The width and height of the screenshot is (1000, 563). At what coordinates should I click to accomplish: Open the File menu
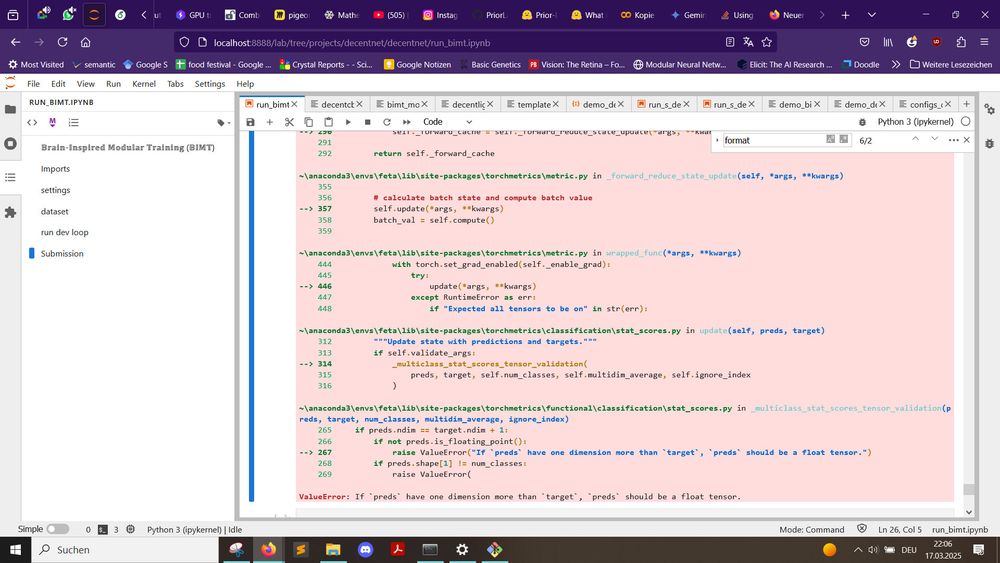pyautogui.click(x=33, y=84)
